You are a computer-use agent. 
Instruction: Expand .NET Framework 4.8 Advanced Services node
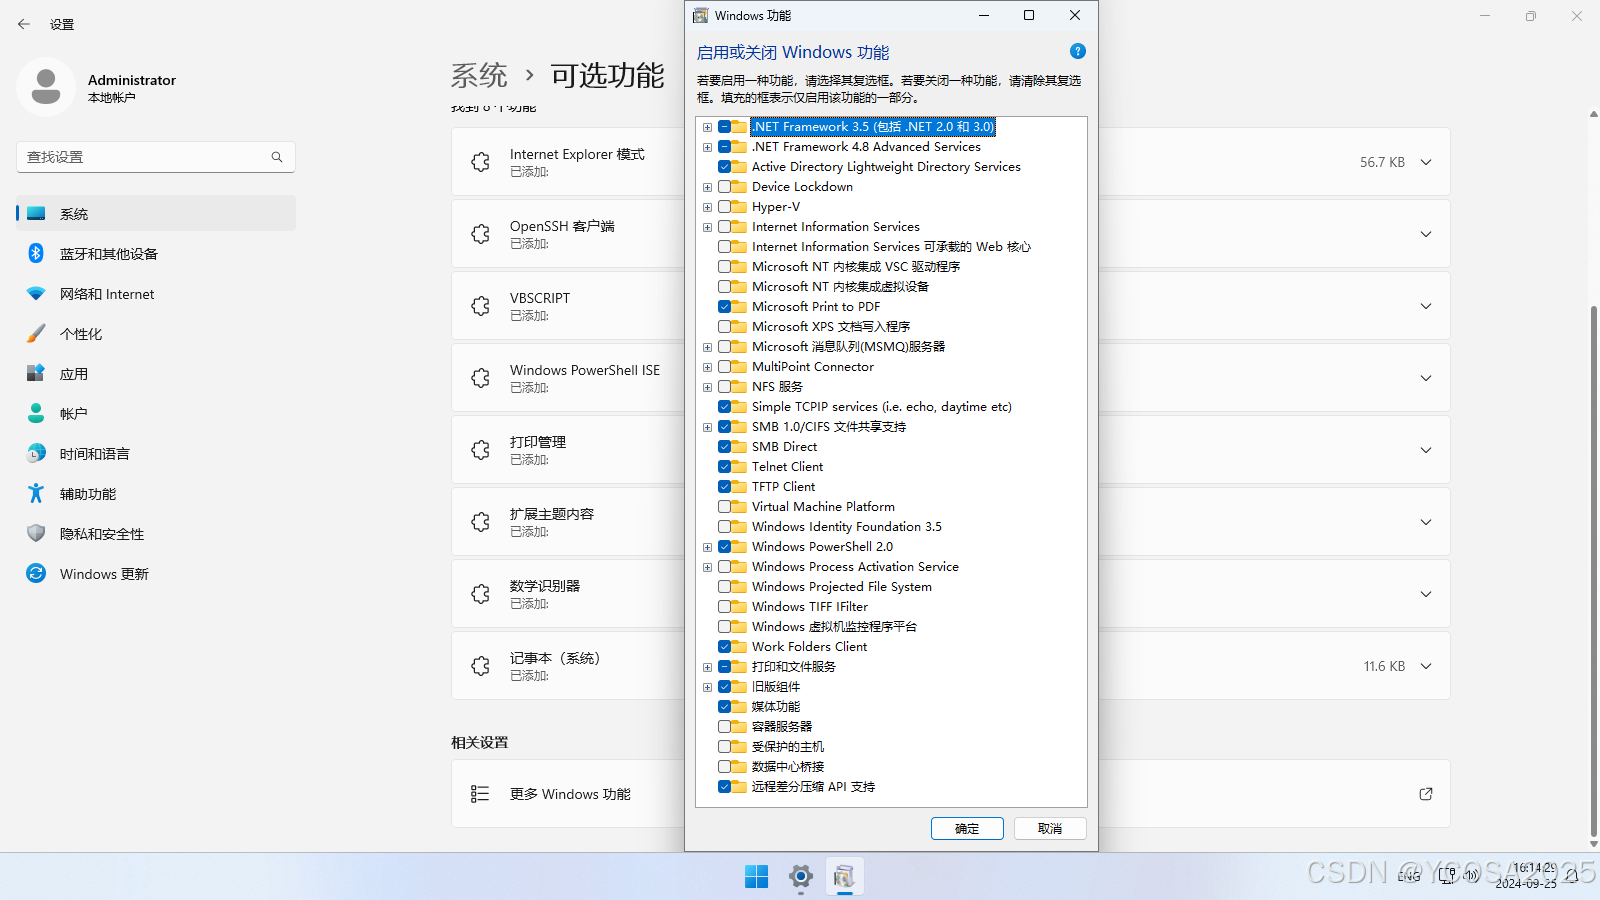[707, 147]
